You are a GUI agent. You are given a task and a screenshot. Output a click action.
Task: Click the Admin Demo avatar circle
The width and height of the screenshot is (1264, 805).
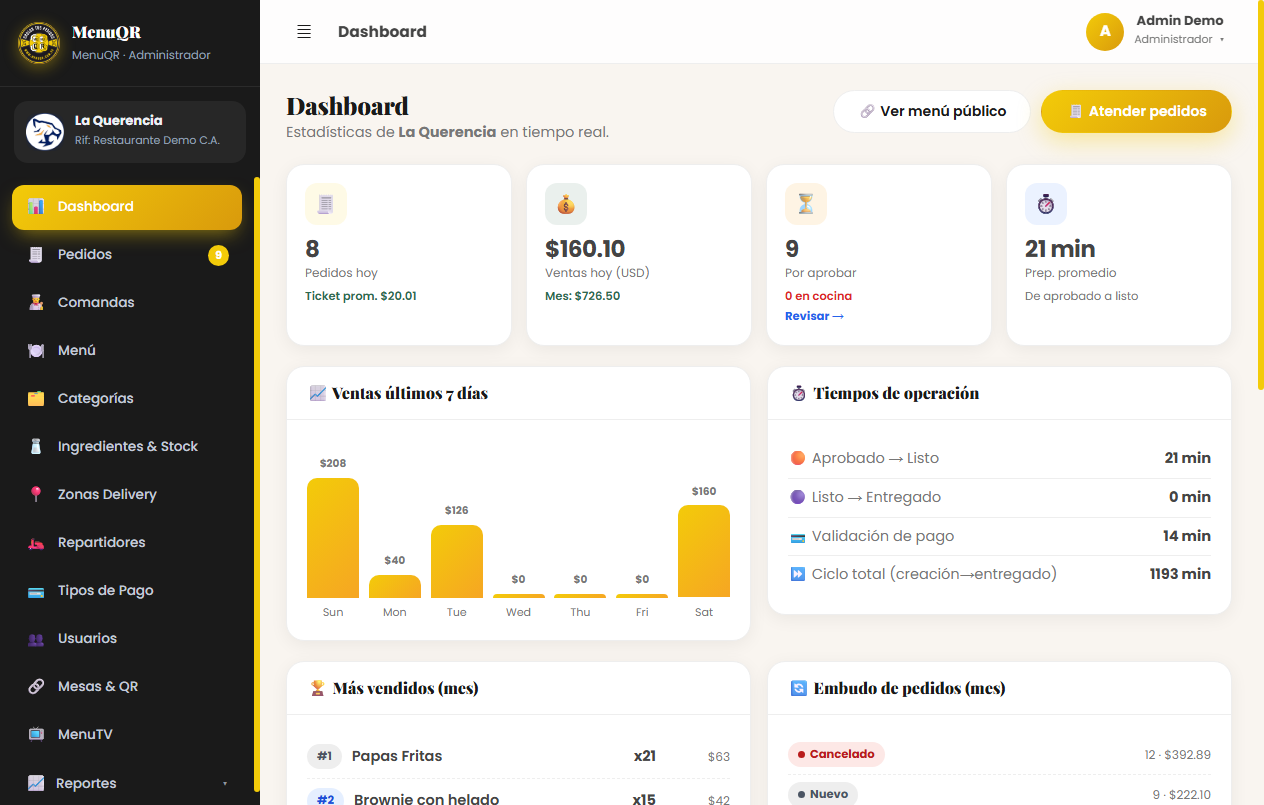click(x=1105, y=31)
